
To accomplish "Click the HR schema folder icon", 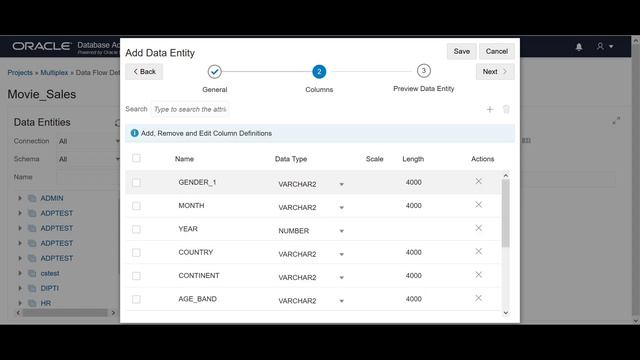I will coord(32,303).
